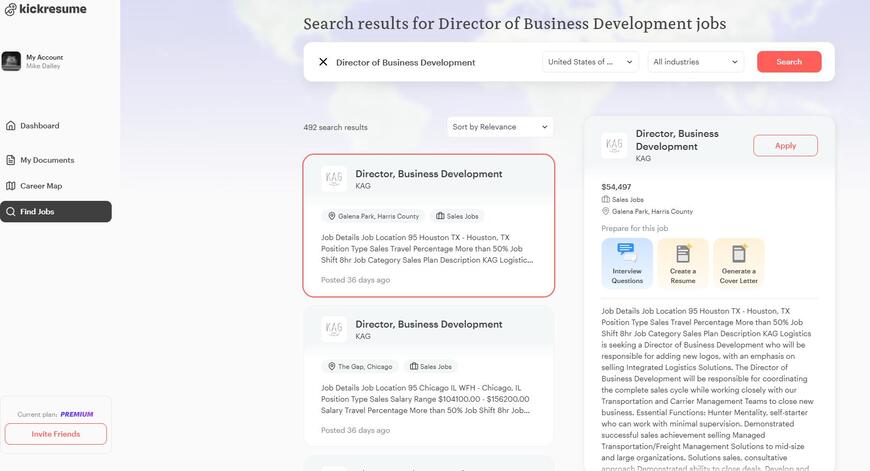
Task: Click location pin in job detail panel
Action: click(605, 211)
